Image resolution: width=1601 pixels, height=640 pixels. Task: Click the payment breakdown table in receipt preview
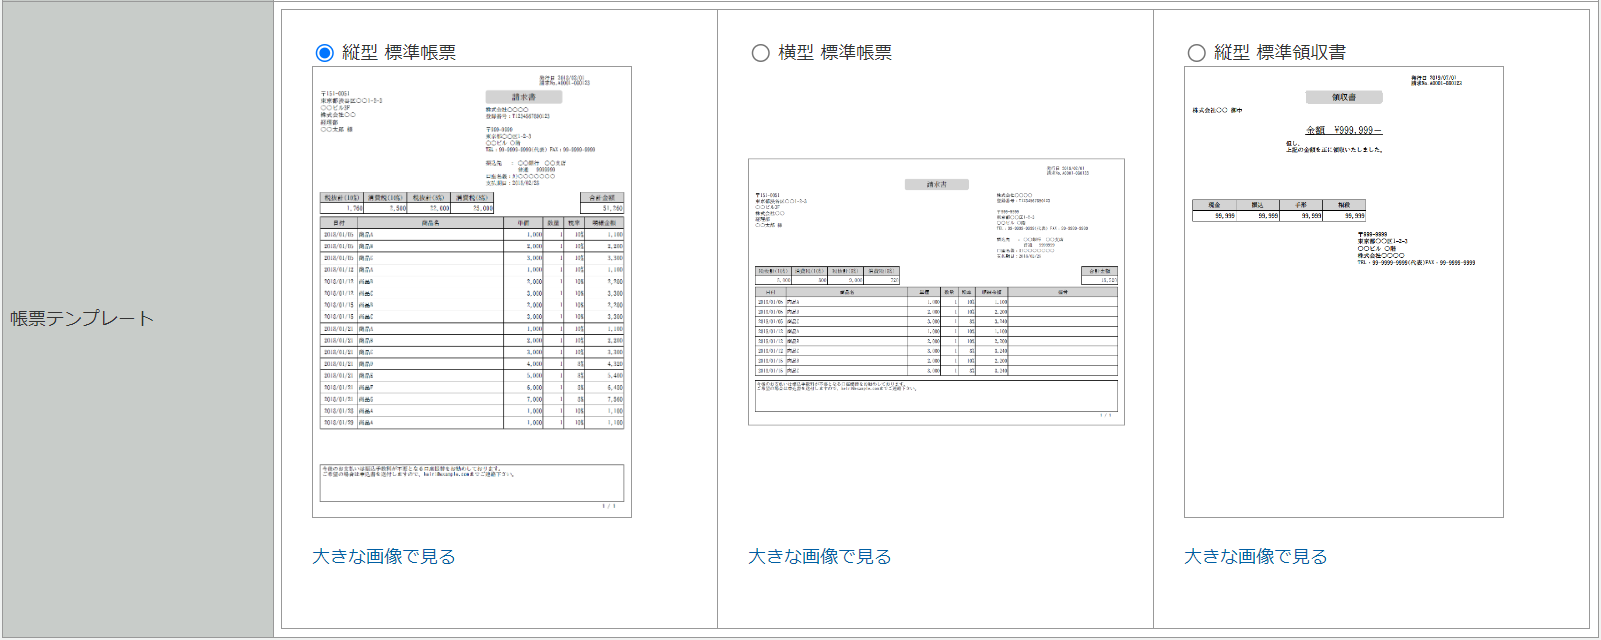coord(1279,210)
